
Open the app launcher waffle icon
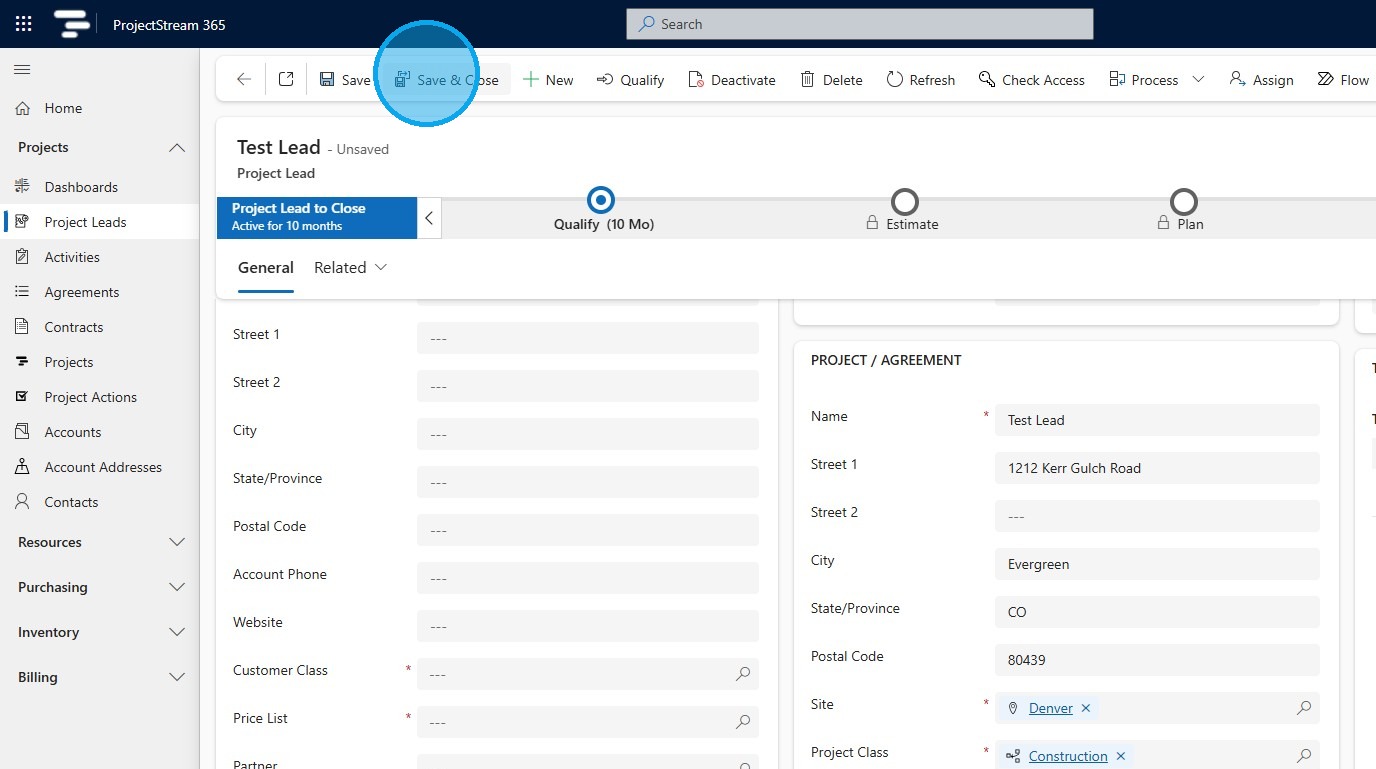(23, 24)
